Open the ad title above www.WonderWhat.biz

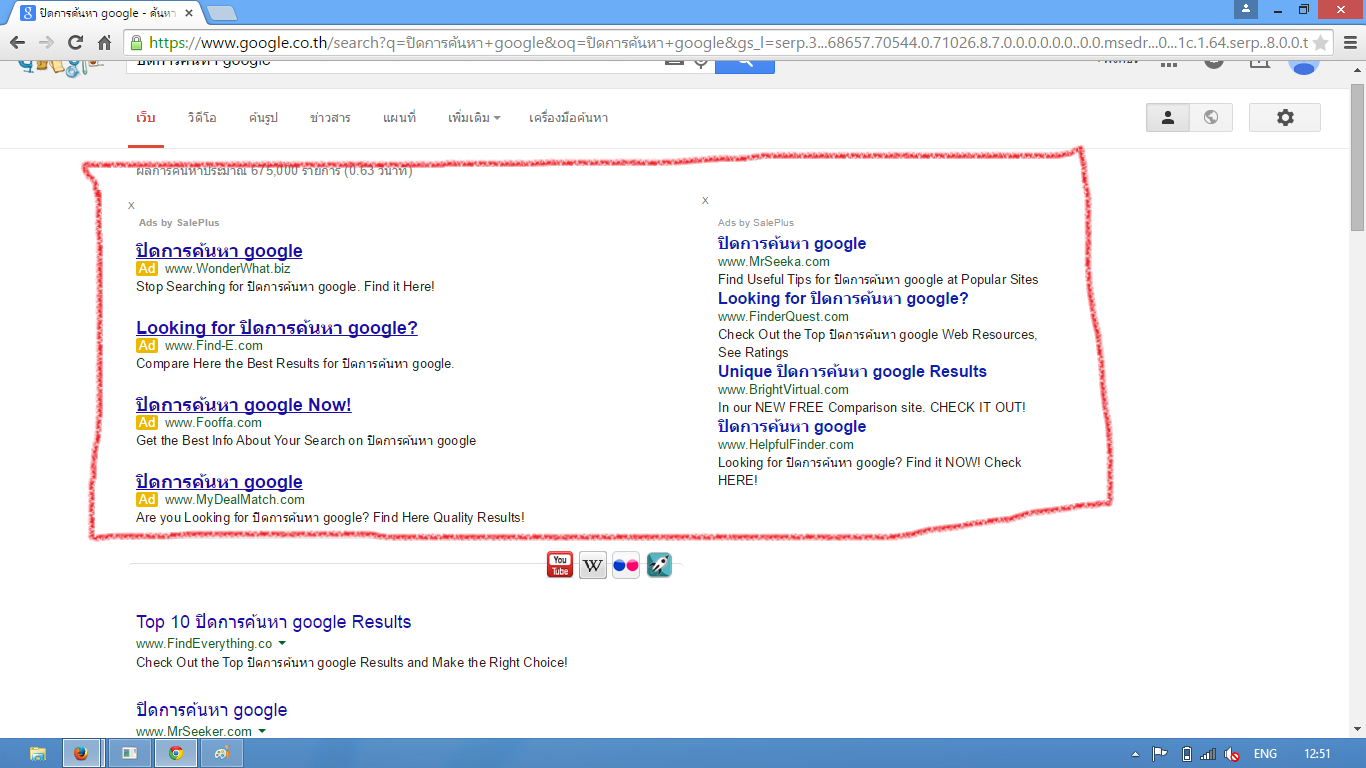tap(219, 251)
